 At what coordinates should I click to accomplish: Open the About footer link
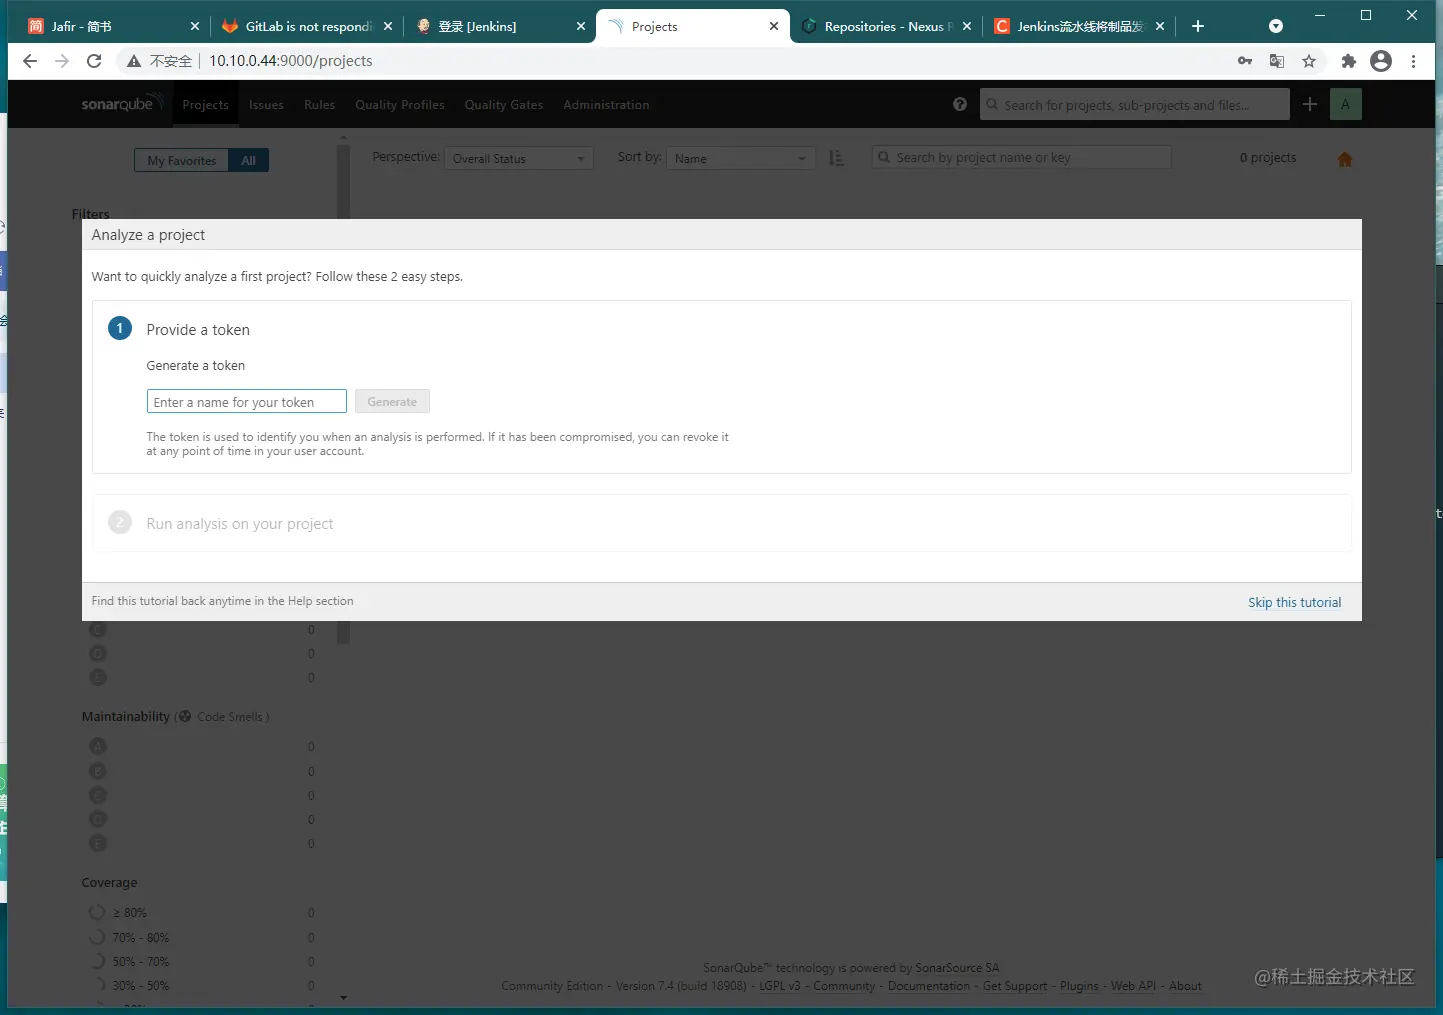tap(1185, 986)
